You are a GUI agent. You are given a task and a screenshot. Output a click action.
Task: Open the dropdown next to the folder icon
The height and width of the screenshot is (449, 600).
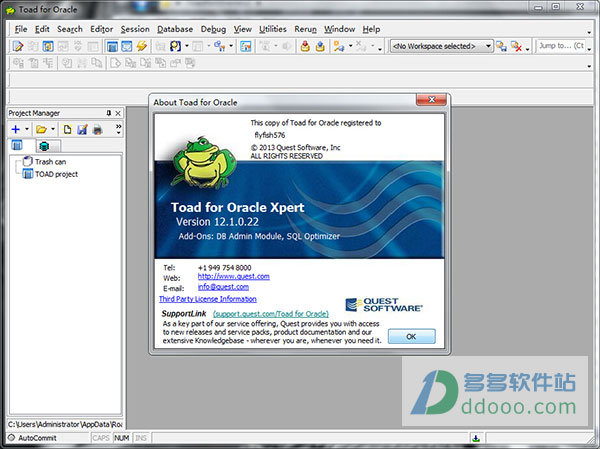53,129
